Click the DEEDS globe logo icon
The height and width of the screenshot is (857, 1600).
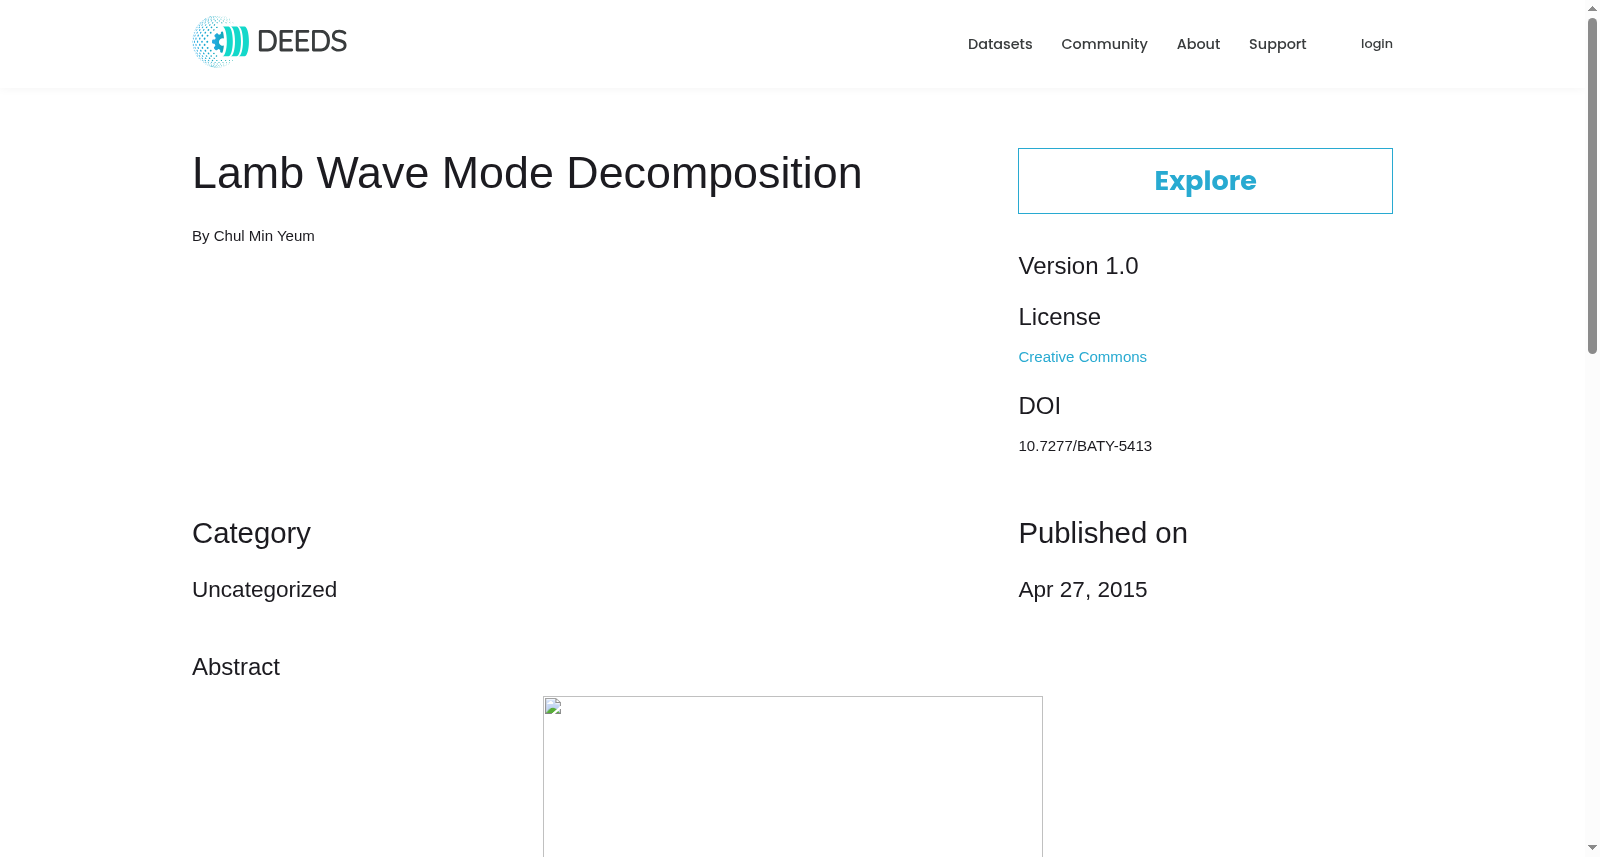[x=220, y=42]
